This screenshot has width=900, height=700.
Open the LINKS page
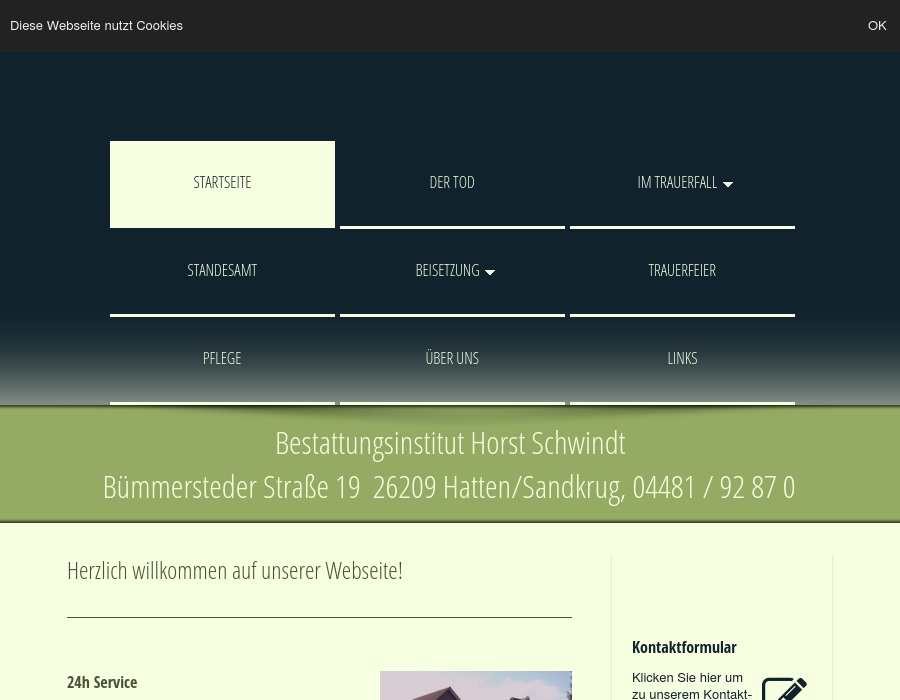click(x=682, y=358)
